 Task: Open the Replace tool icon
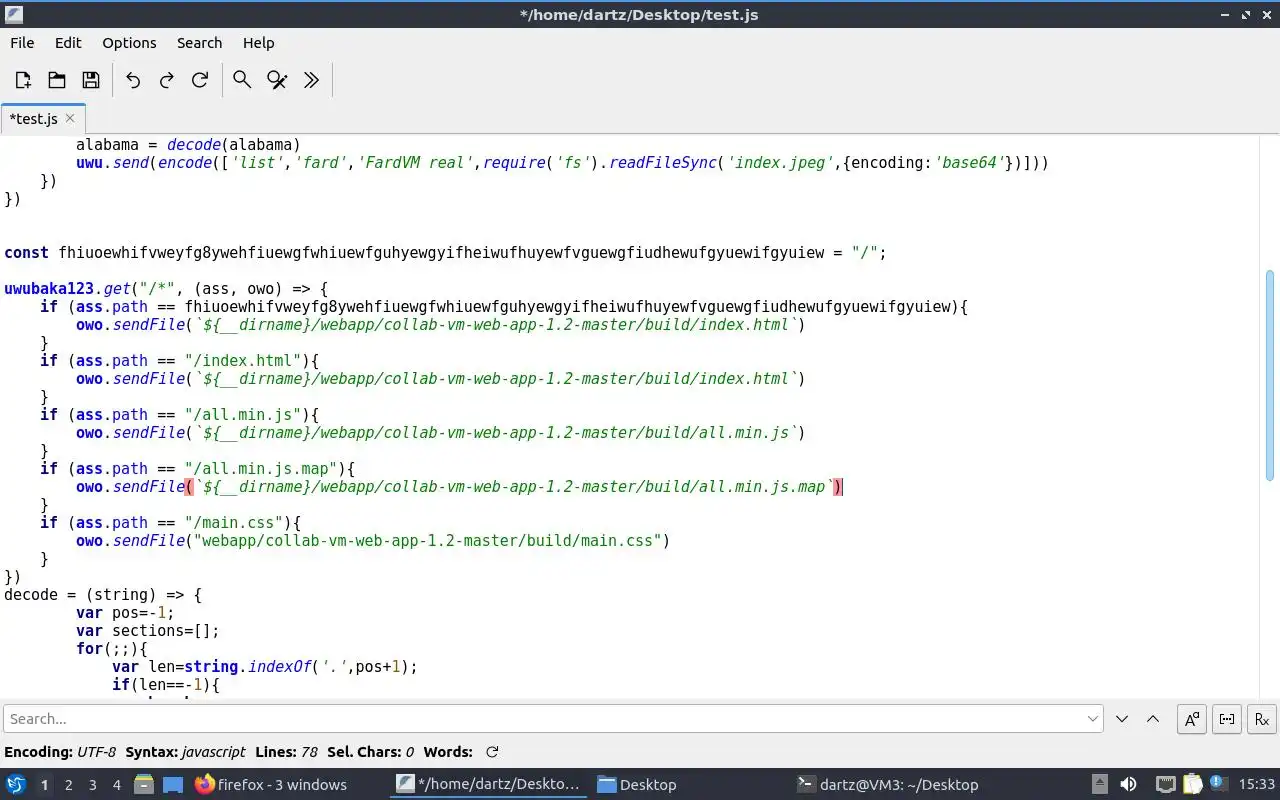click(x=277, y=80)
